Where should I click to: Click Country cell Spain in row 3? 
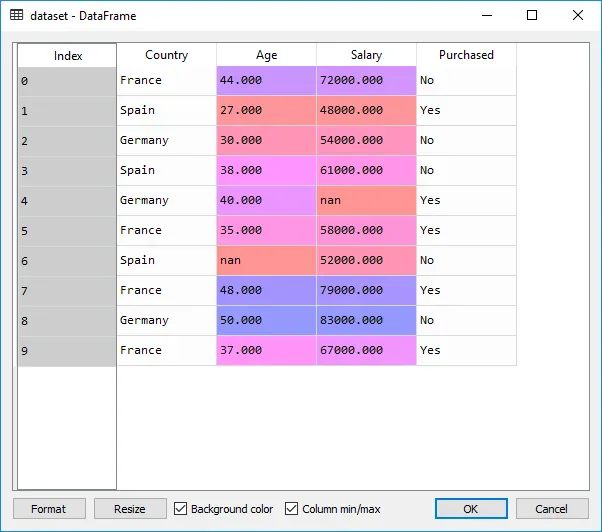167,170
